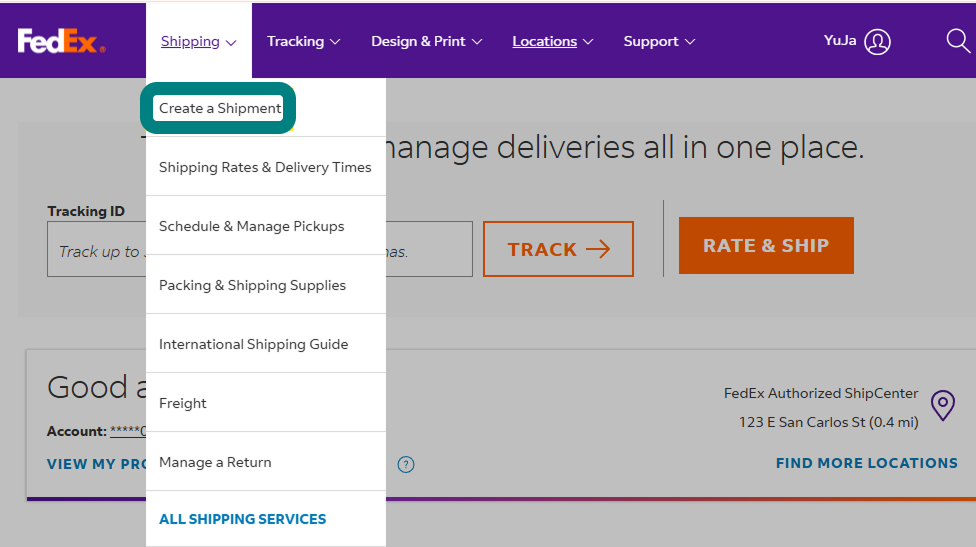Click the masked account number link

tap(128, 431)
